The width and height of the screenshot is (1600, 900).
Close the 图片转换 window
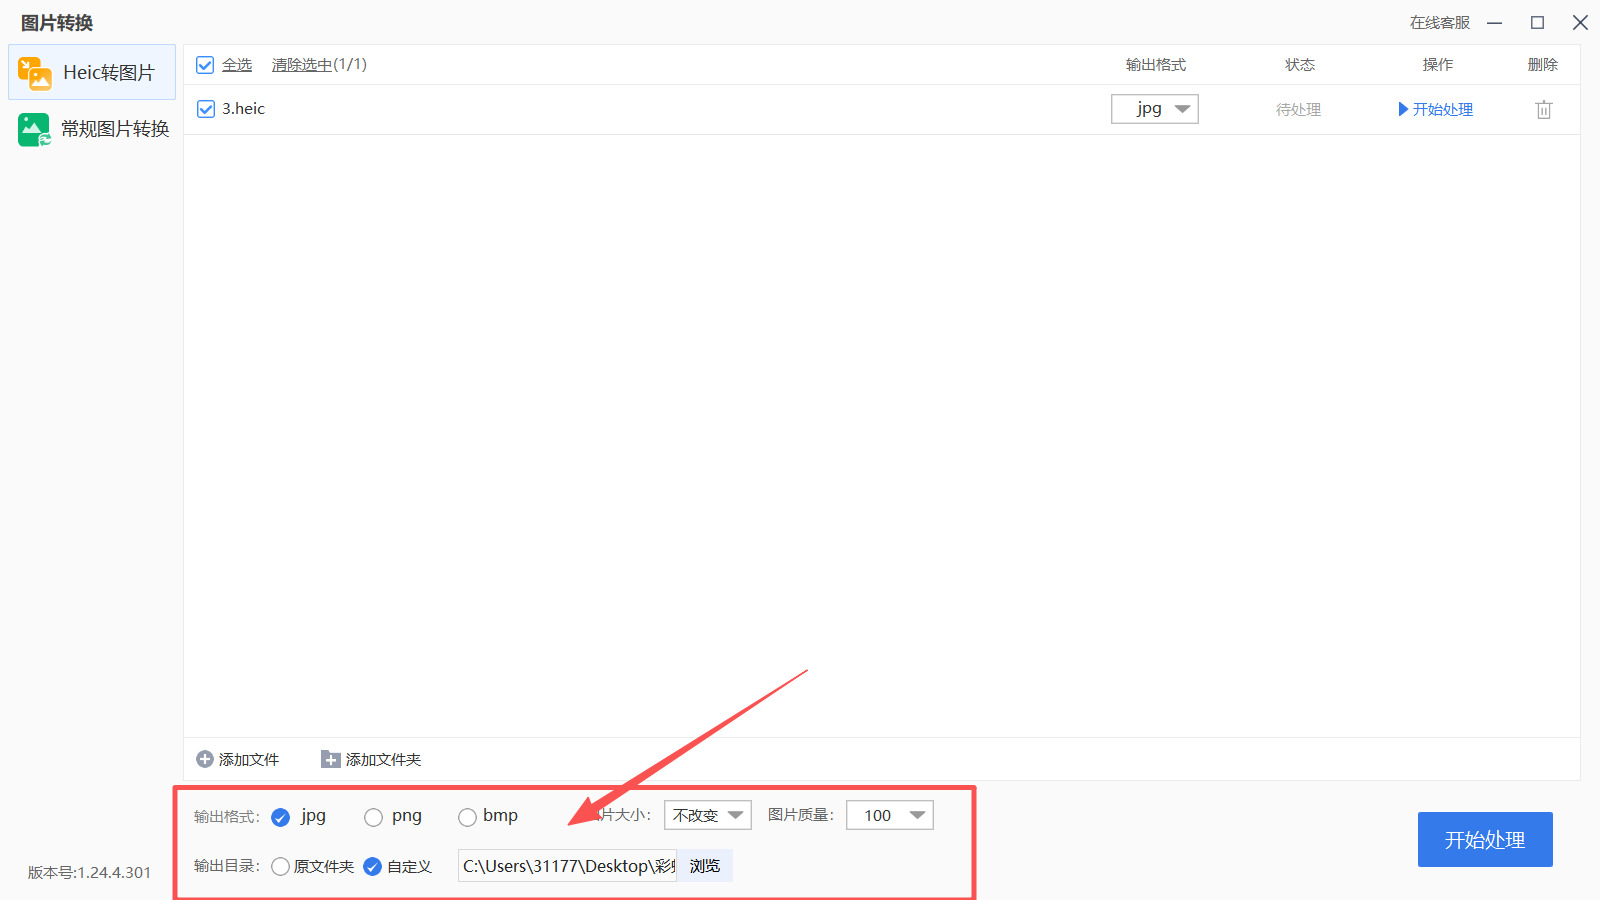[1580, 23]
